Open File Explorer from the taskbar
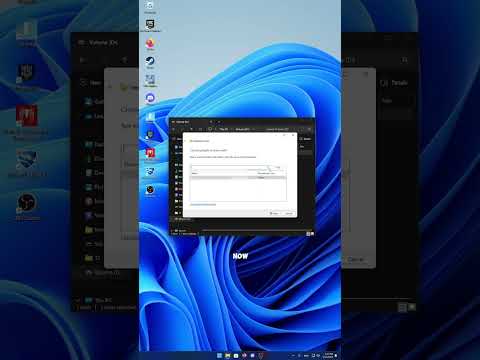 227,356
